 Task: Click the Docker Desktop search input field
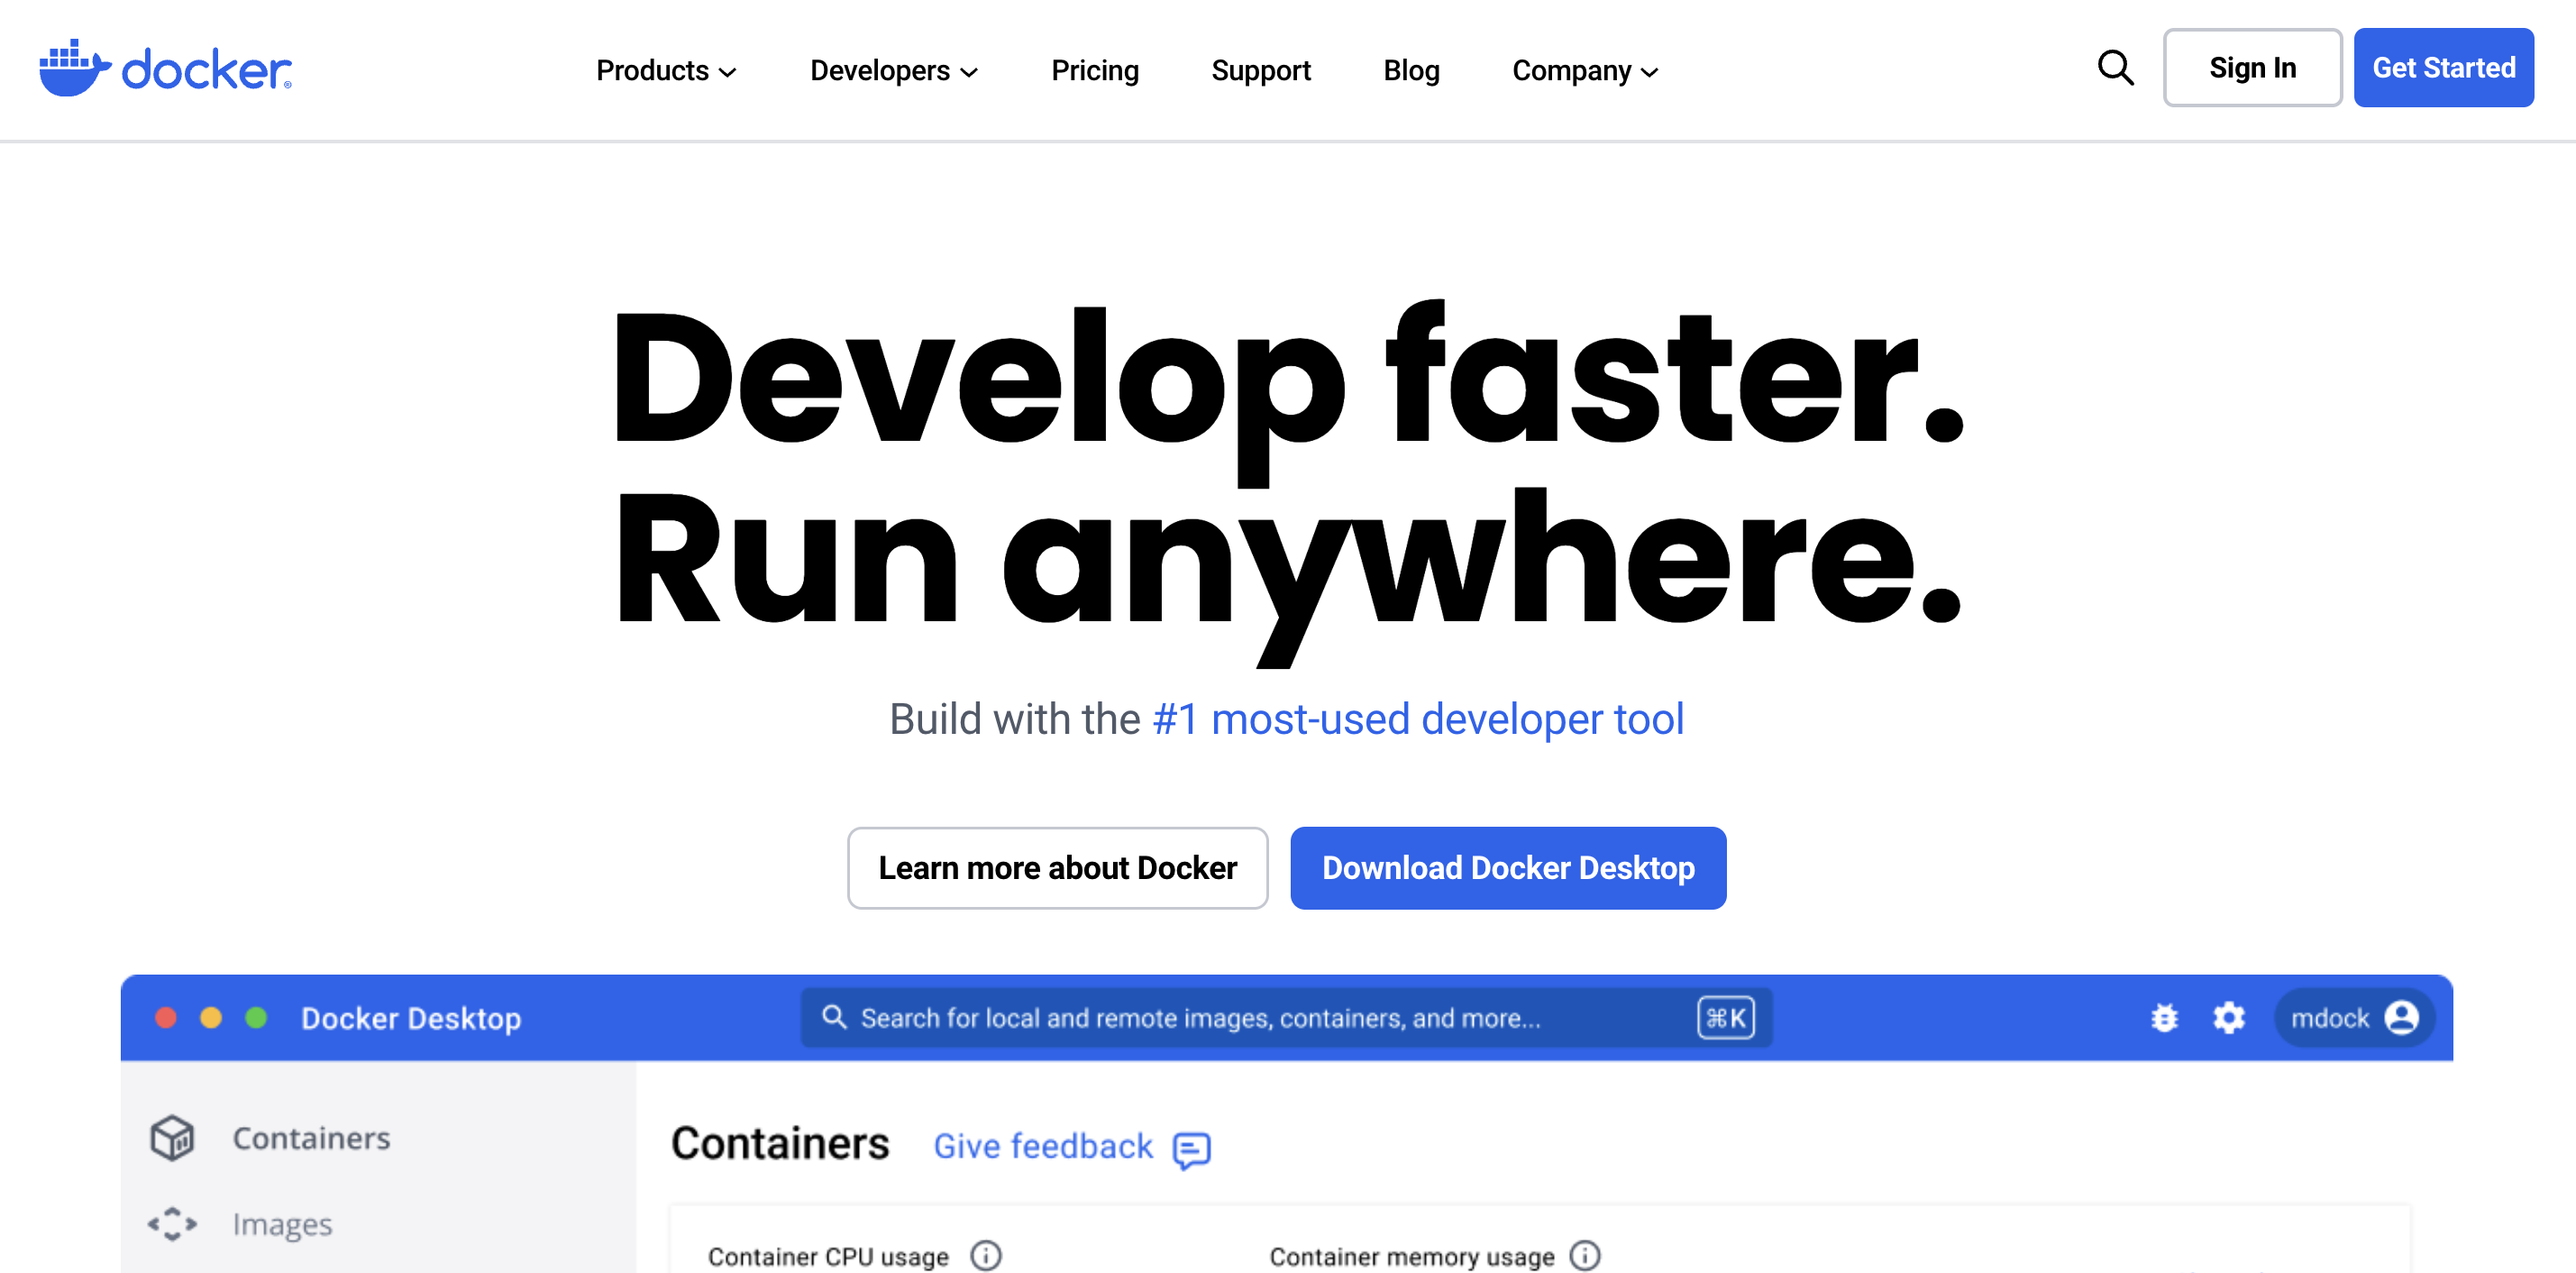pyautogui.click(x=1286, y=1018)
